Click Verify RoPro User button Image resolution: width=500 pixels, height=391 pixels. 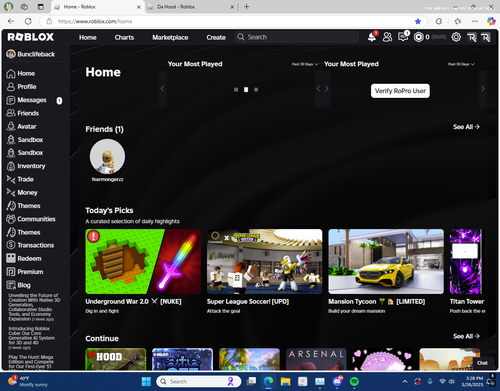point(400,91)
